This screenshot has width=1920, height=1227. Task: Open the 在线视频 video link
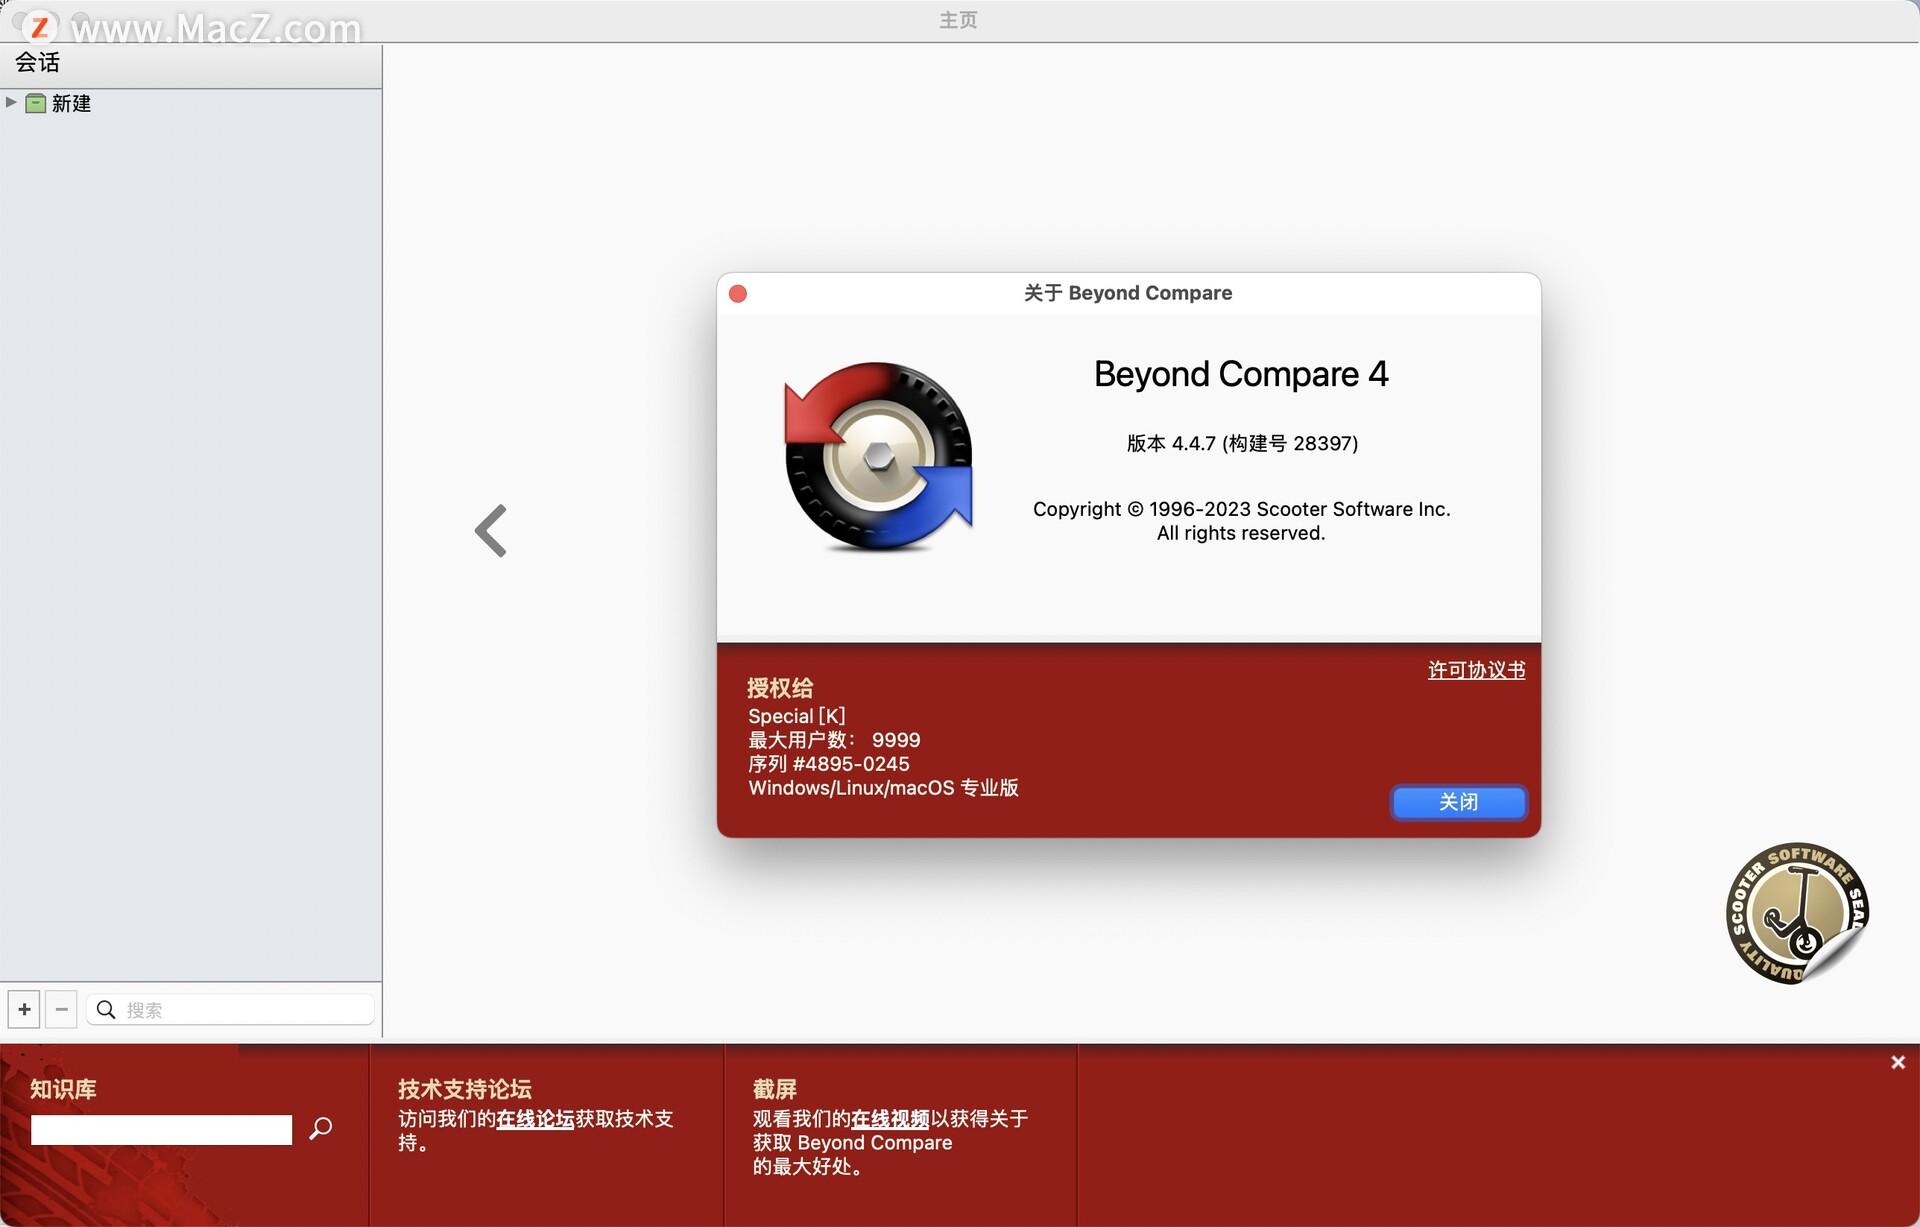888,1120
